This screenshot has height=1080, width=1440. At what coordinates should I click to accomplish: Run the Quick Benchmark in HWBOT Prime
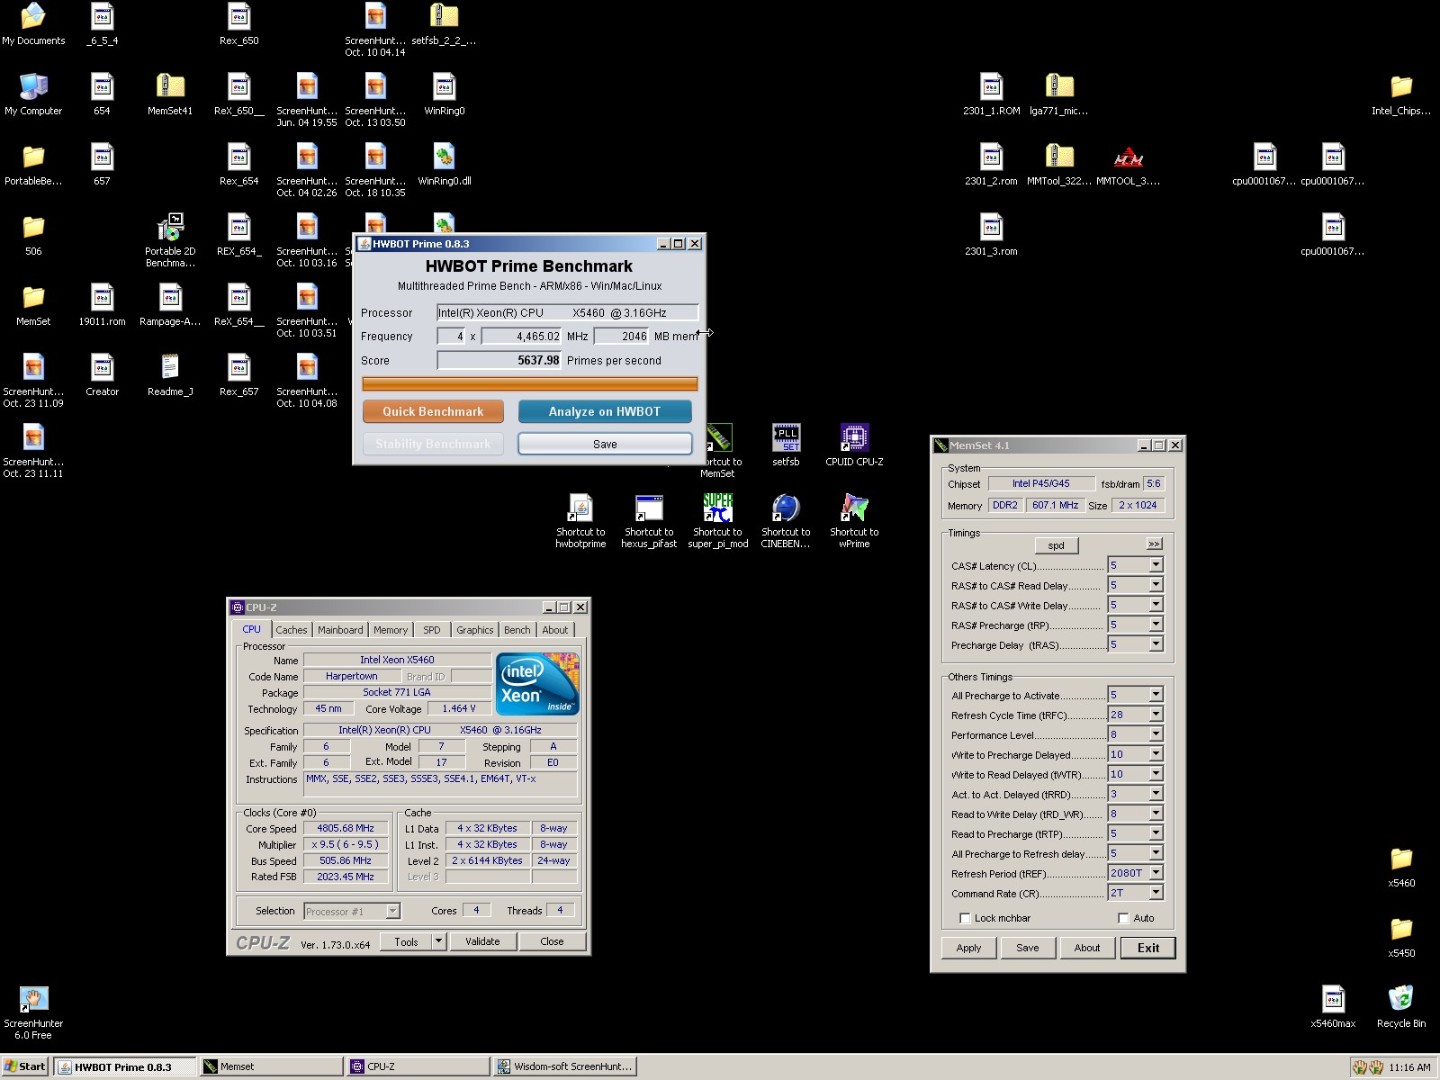pyautogui.click(x=433, y=412)
